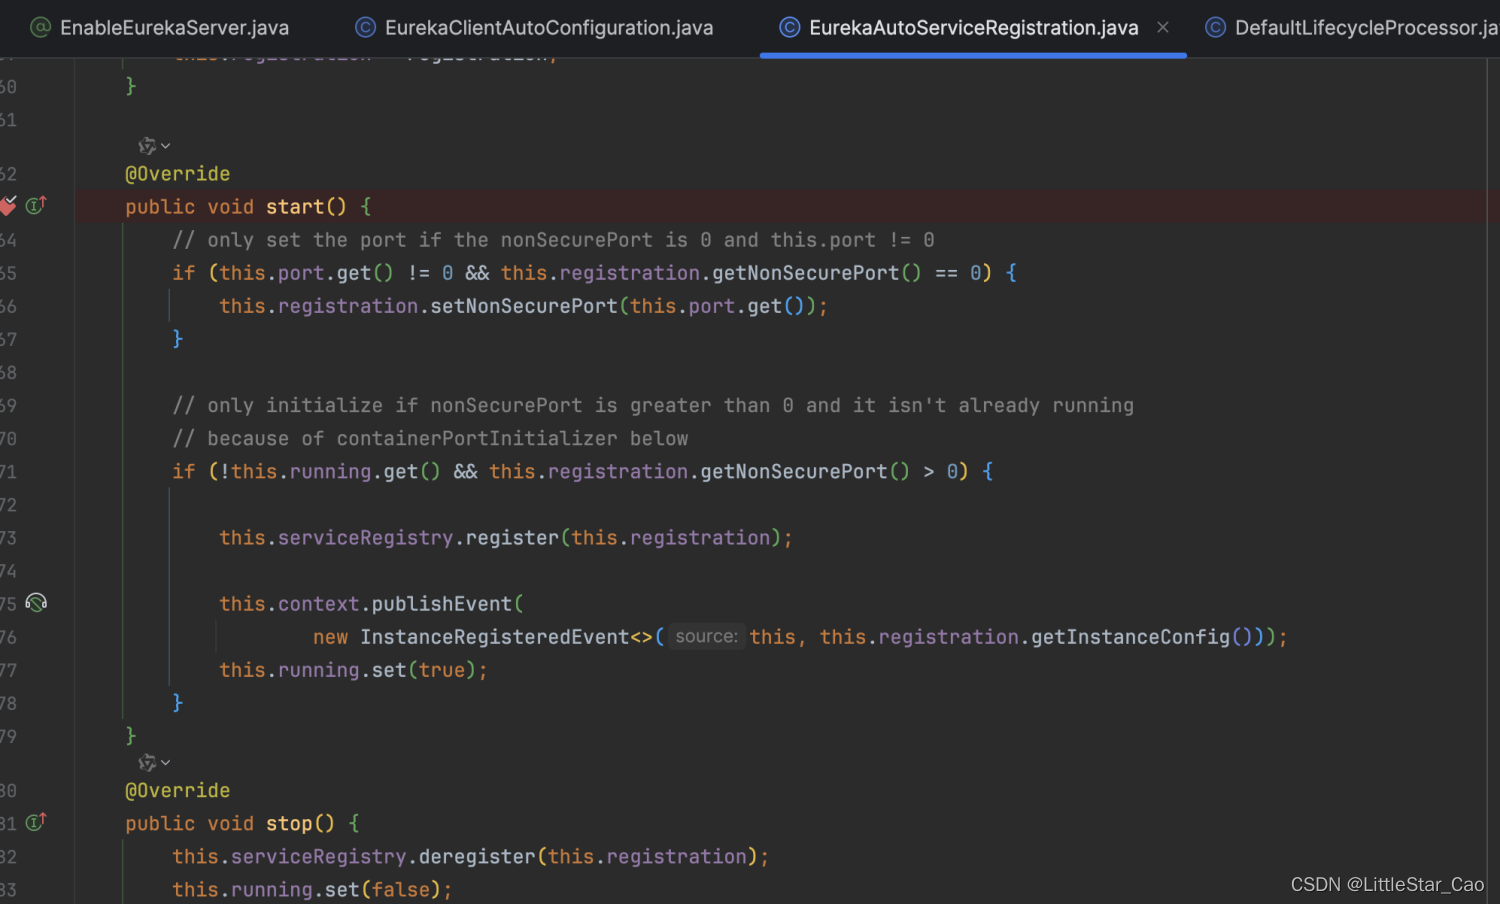Click getInstanceConfig method call
This screenshot has width=1500, height=904.
point(1131,637)
